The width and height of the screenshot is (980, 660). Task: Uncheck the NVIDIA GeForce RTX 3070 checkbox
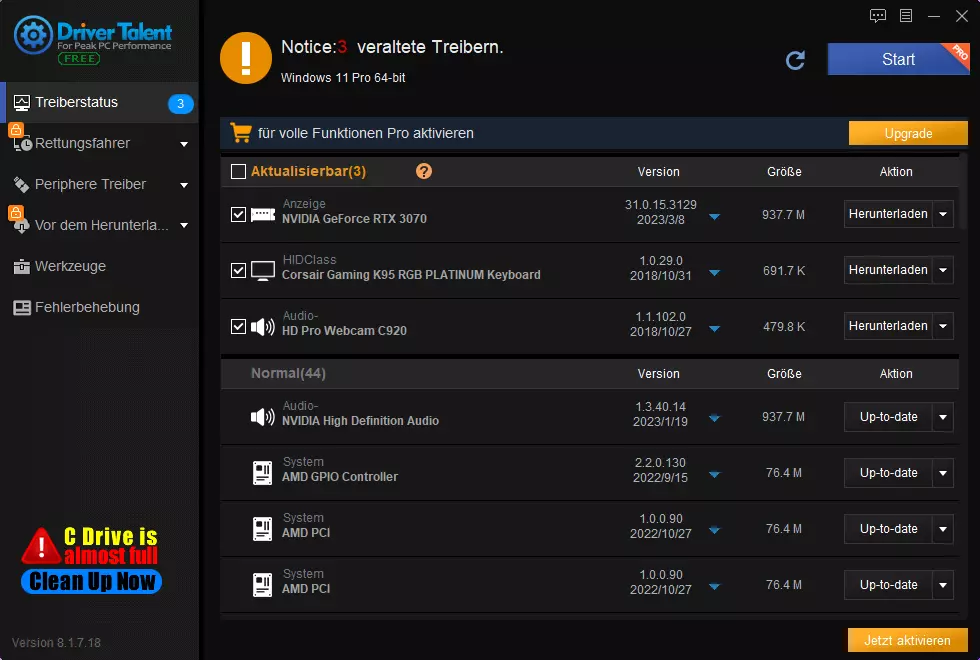pyautogui.click(x=238, y=214)
